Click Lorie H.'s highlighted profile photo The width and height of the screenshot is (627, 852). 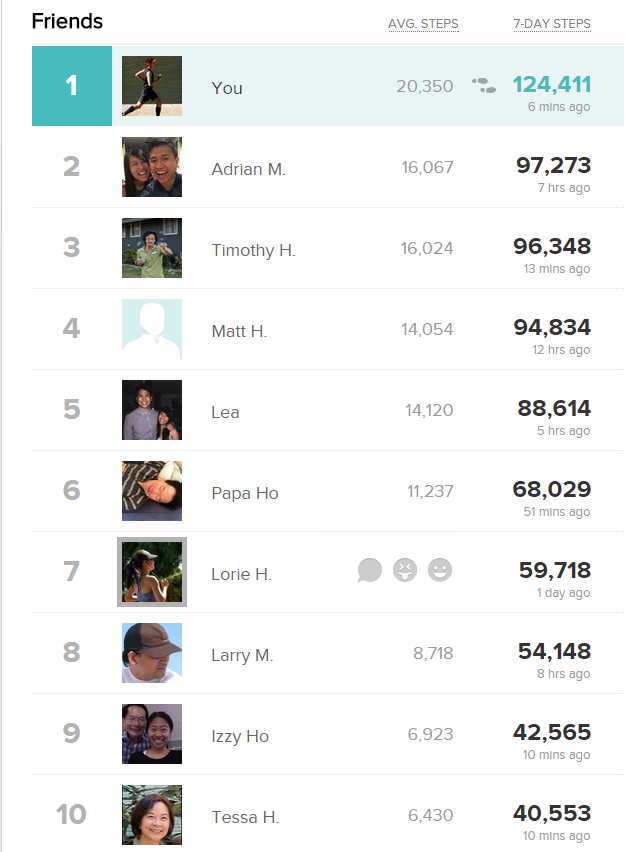coord(152,572)
